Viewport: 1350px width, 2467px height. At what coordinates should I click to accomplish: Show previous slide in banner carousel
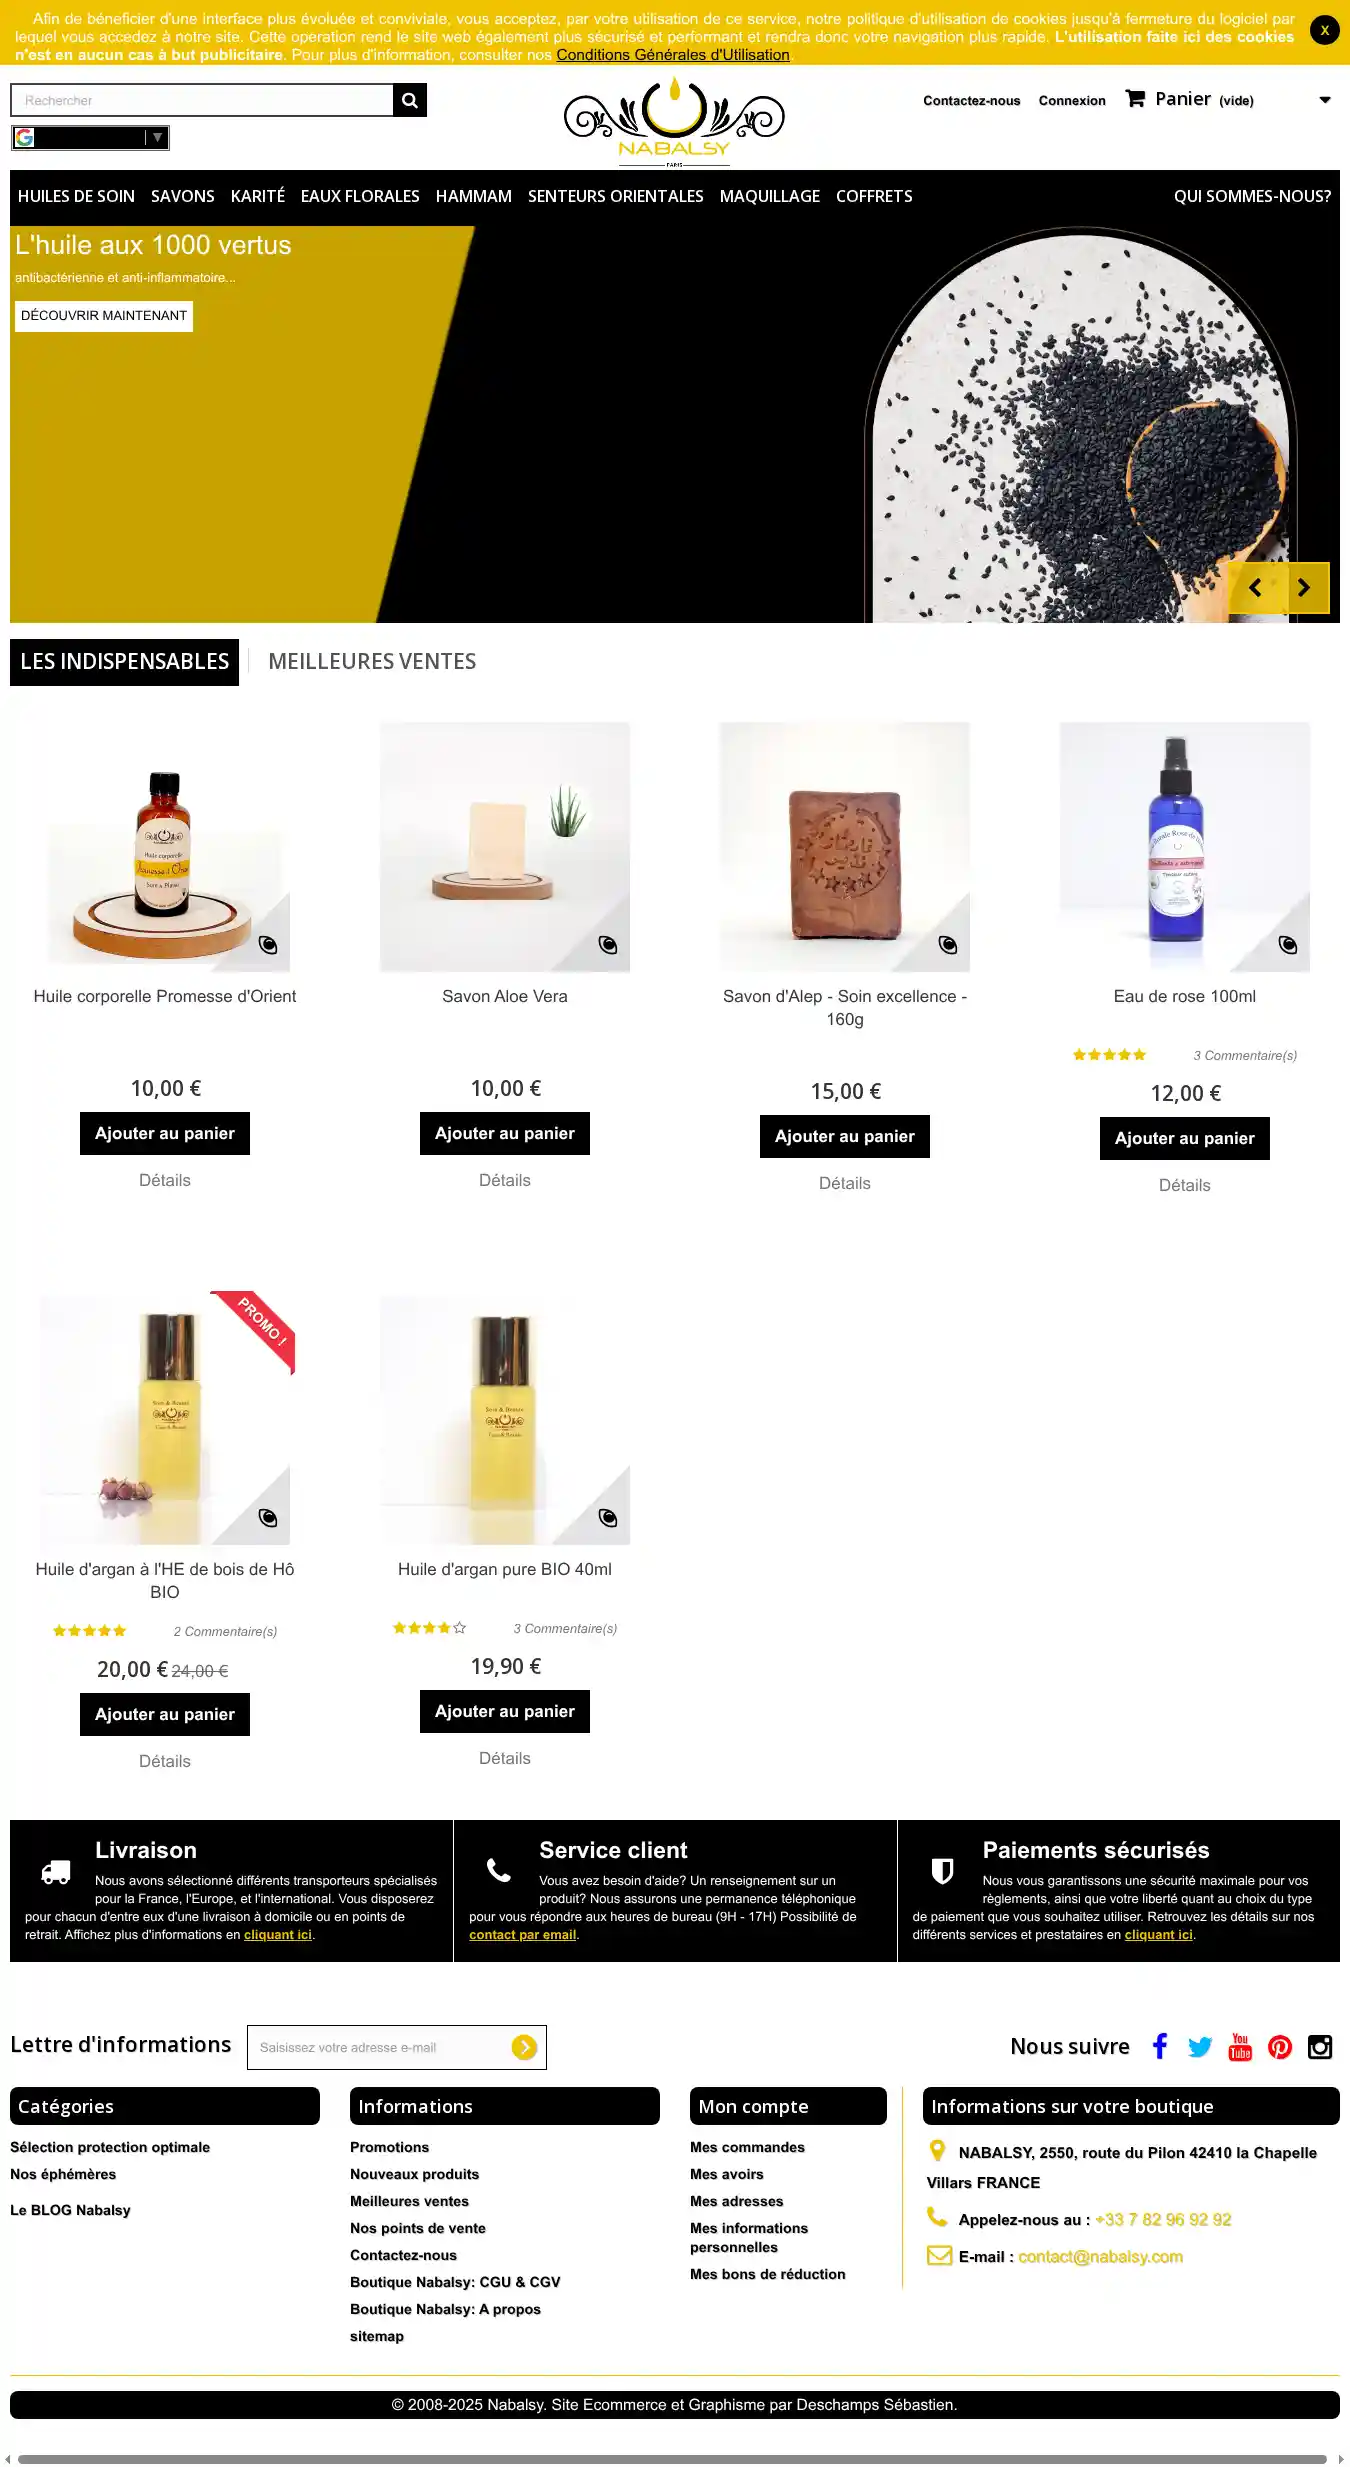coord(1255,588)
